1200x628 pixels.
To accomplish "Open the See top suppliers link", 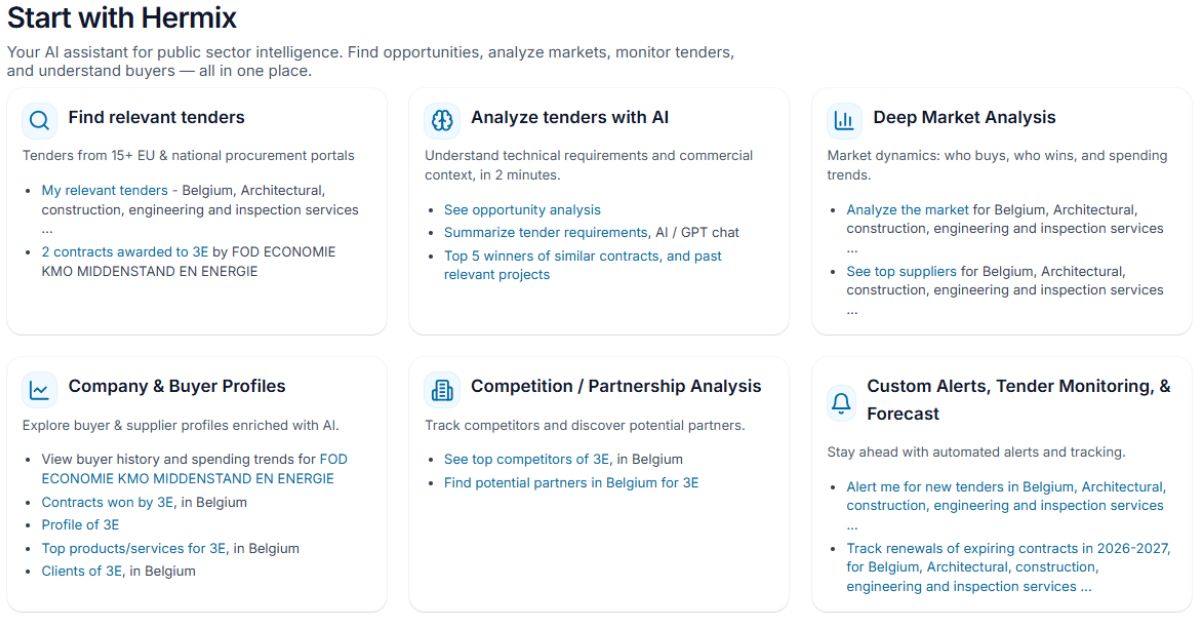I will (901, 271).
